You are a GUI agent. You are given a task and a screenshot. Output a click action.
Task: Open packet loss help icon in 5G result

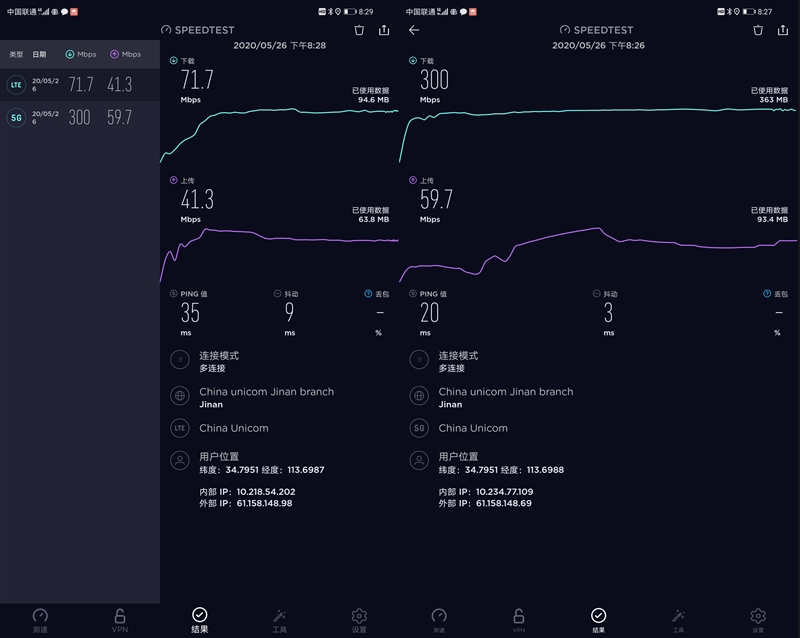click(x=768, y=294)
